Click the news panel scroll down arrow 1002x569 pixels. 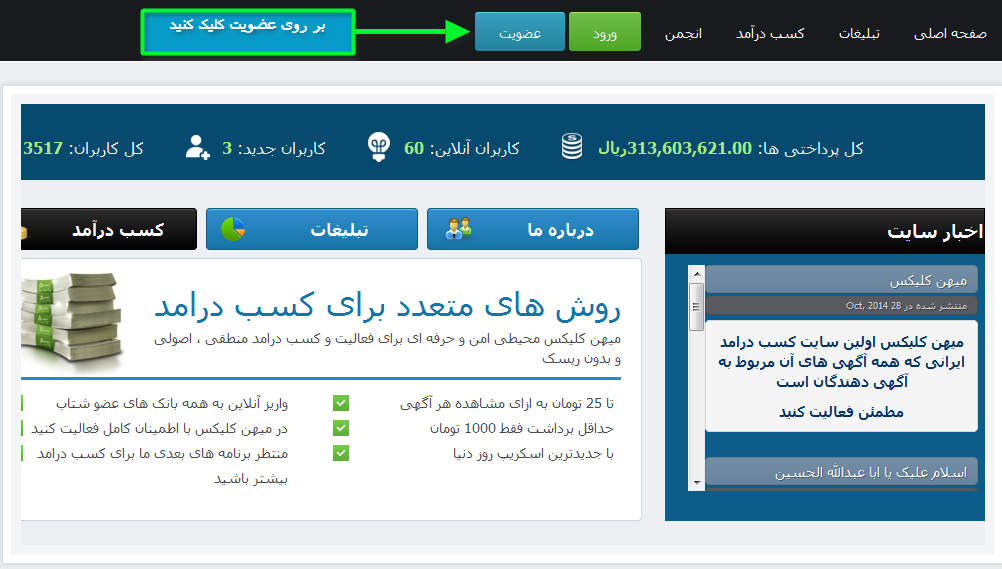(696, 483)
